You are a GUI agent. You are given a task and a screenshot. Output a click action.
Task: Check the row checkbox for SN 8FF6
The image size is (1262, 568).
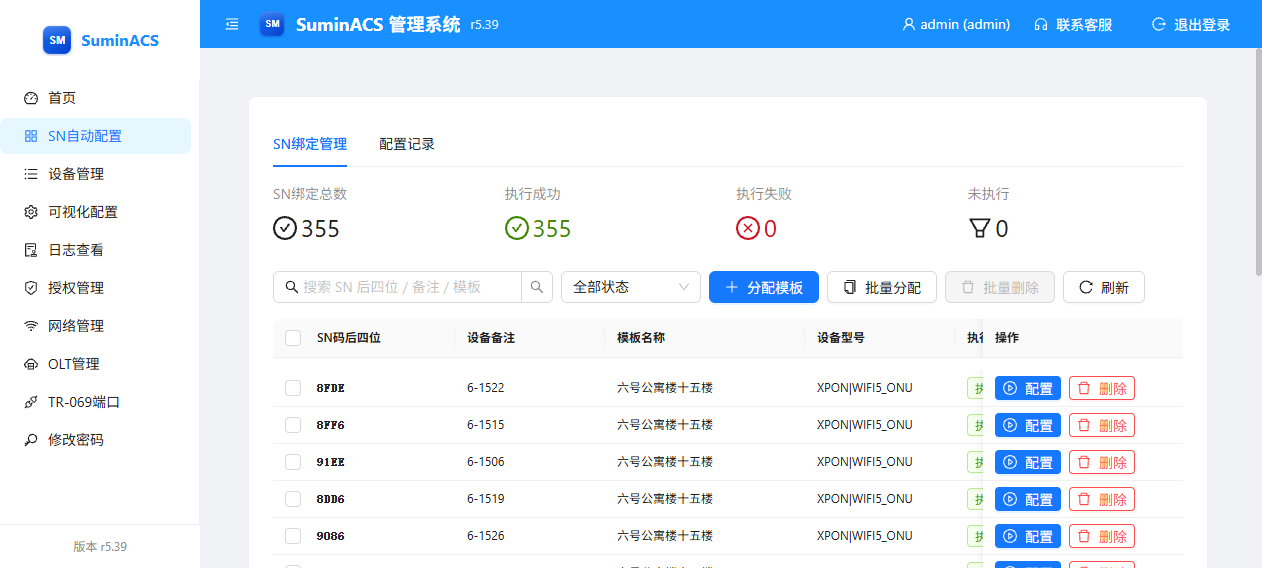click(x=293, y=425)
